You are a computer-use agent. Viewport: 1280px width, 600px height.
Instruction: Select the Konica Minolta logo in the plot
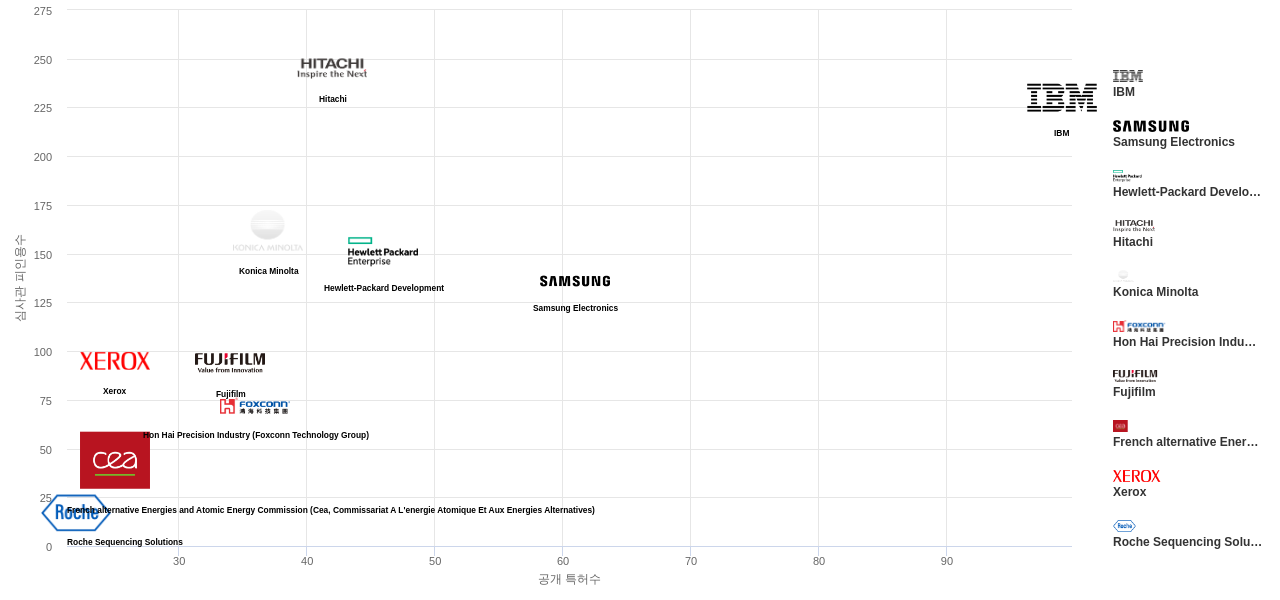[x=267, y=232]
